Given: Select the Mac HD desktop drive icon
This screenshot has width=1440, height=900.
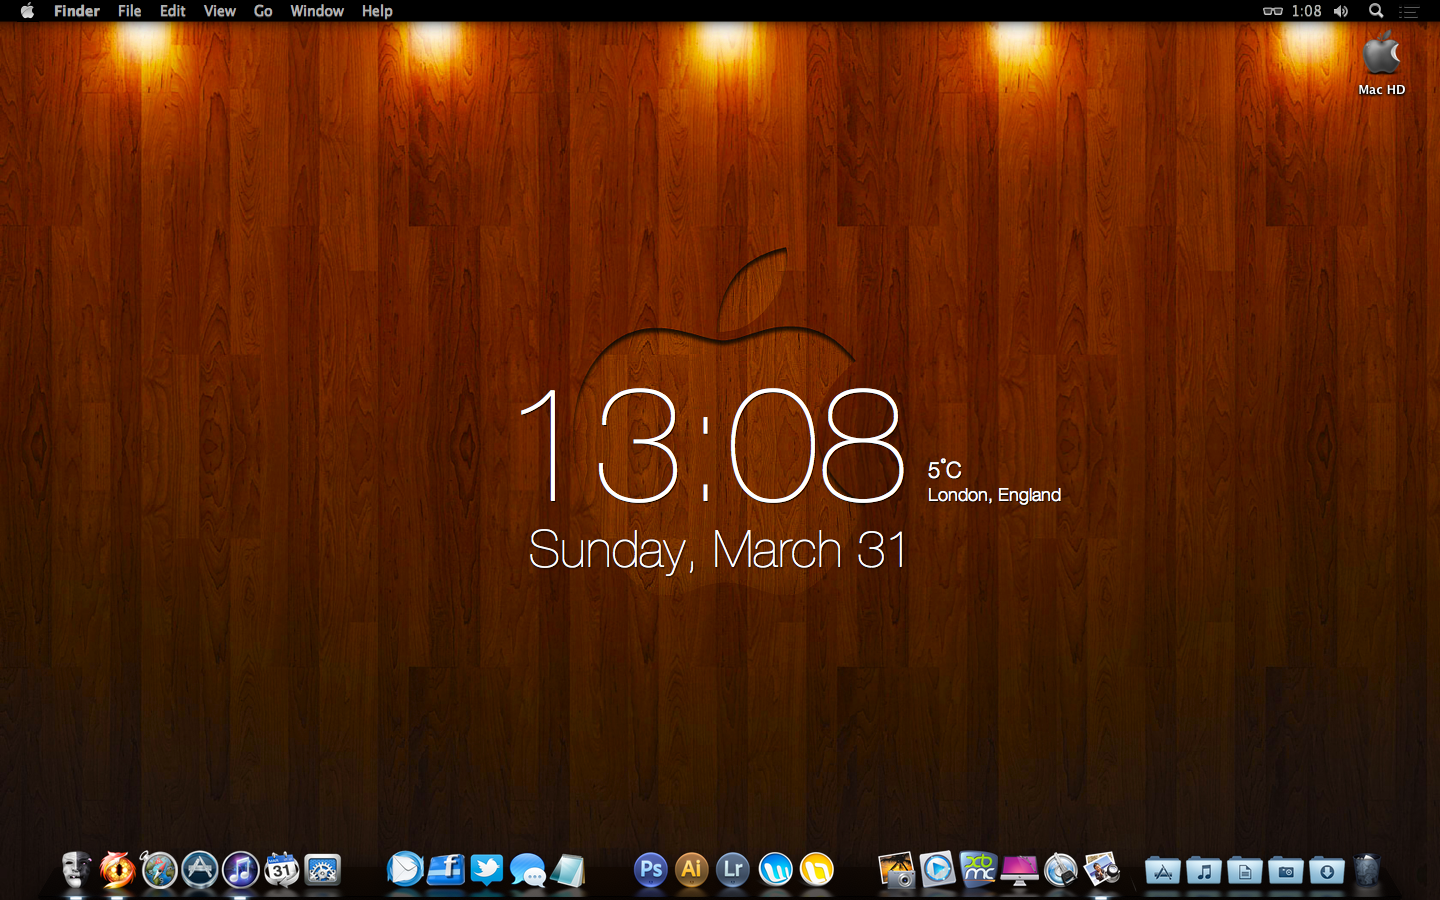Looking at the screenshot, I should 1382,62.
